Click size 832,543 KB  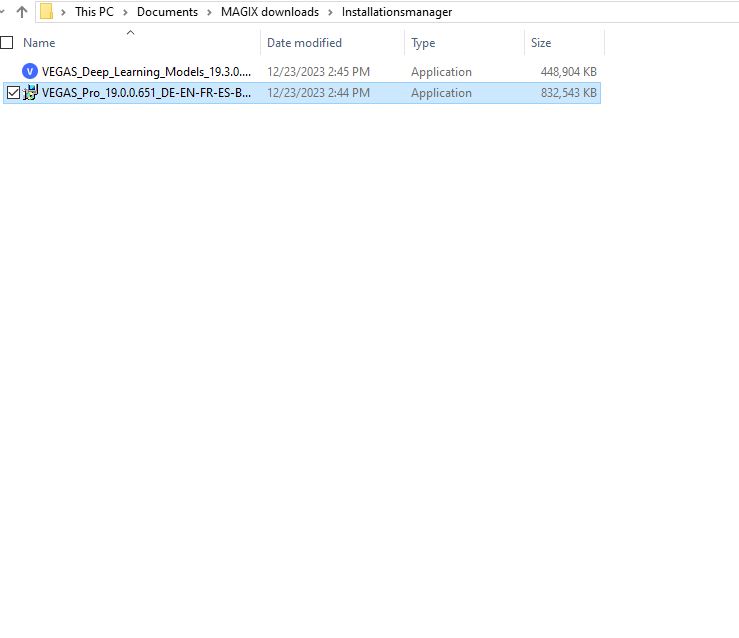568,93
